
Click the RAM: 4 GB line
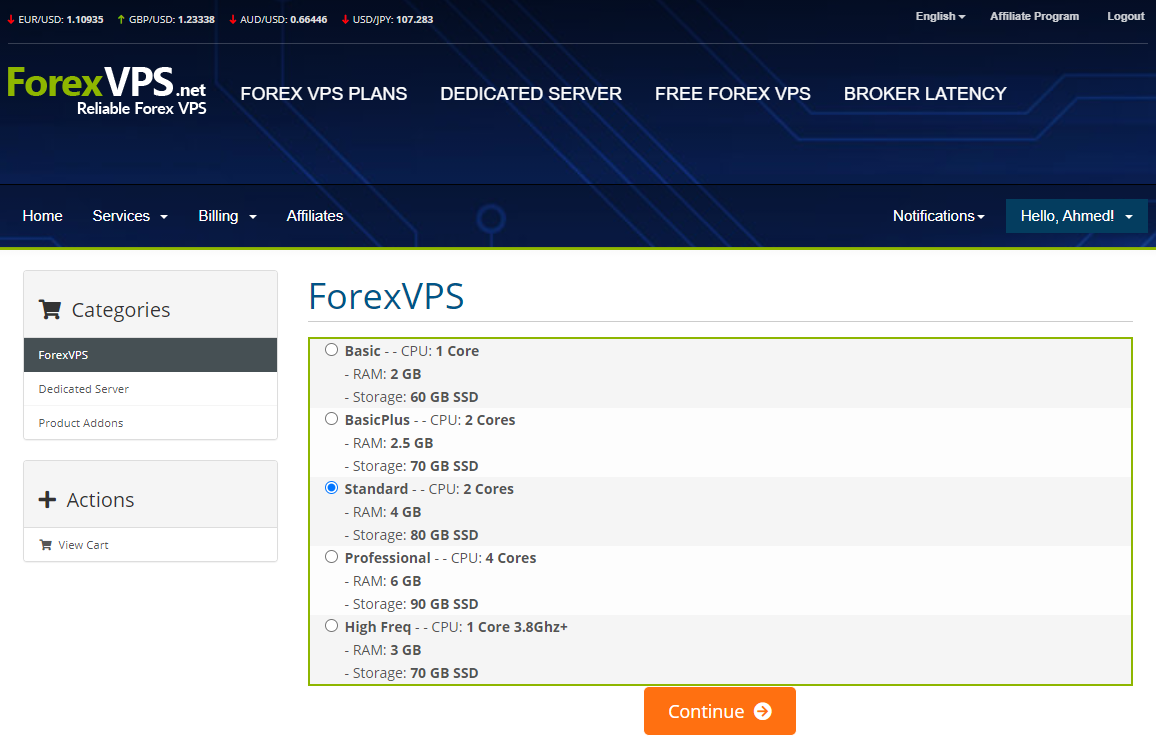(x=383, y=512)
